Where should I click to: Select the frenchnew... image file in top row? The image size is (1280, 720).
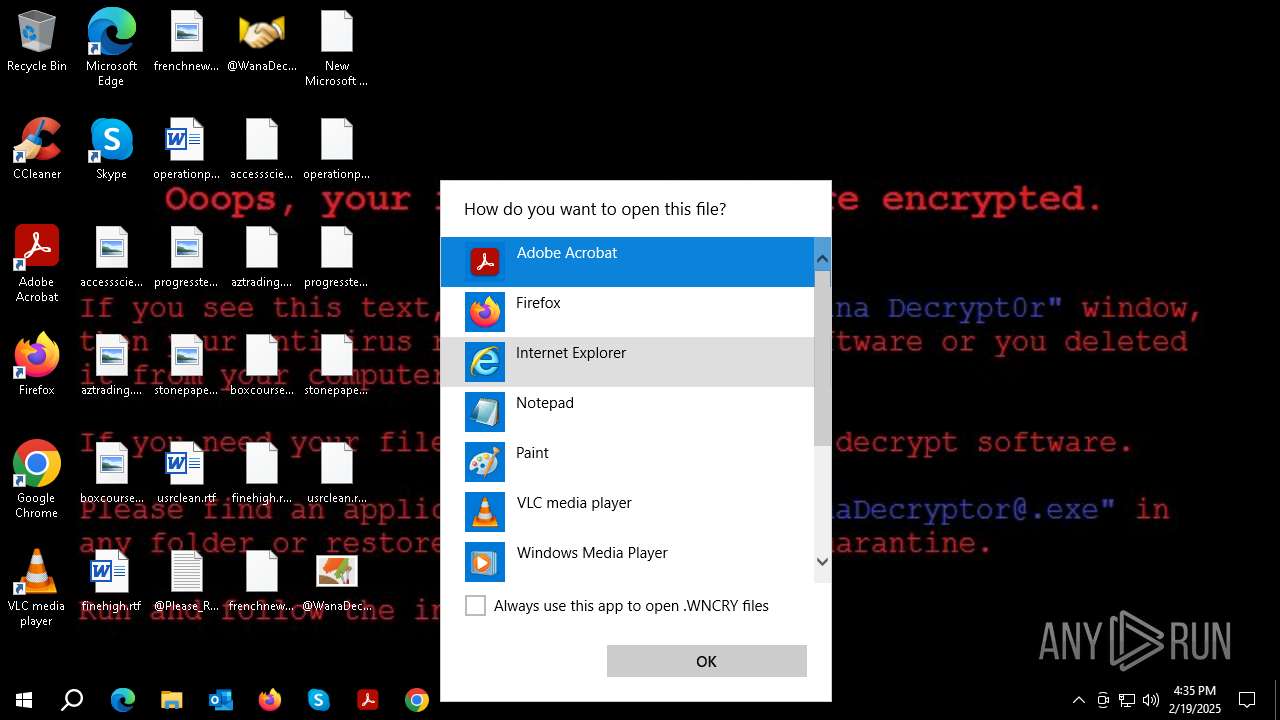tap(186, 42)
